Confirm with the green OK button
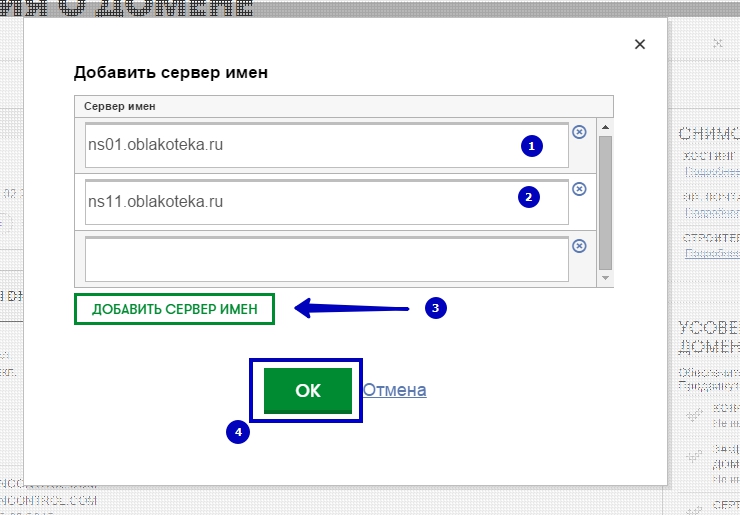 coord(308,391)
